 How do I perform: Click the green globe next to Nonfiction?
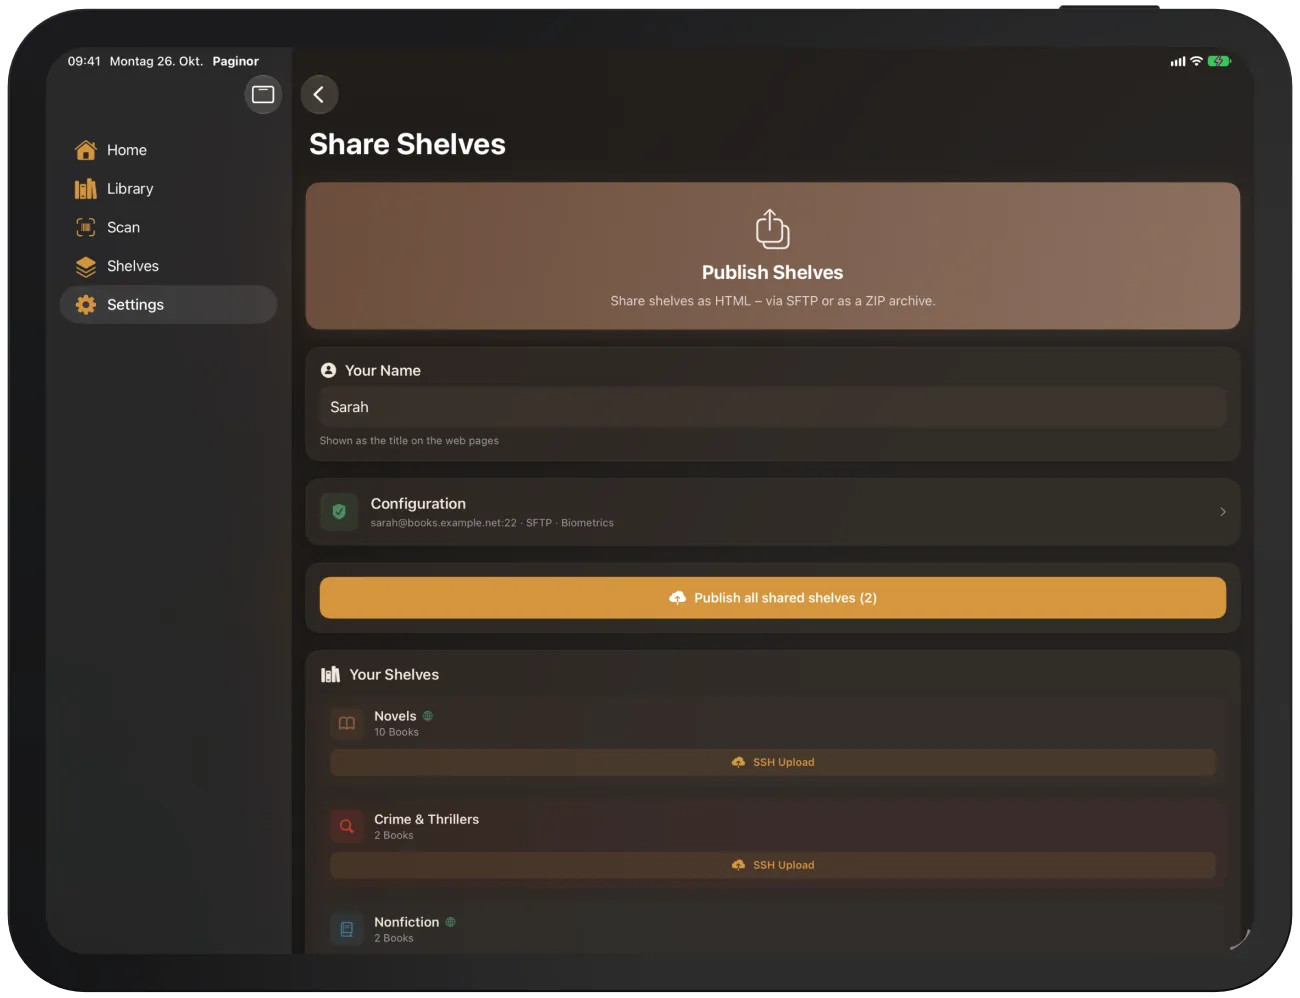point(451,922)
